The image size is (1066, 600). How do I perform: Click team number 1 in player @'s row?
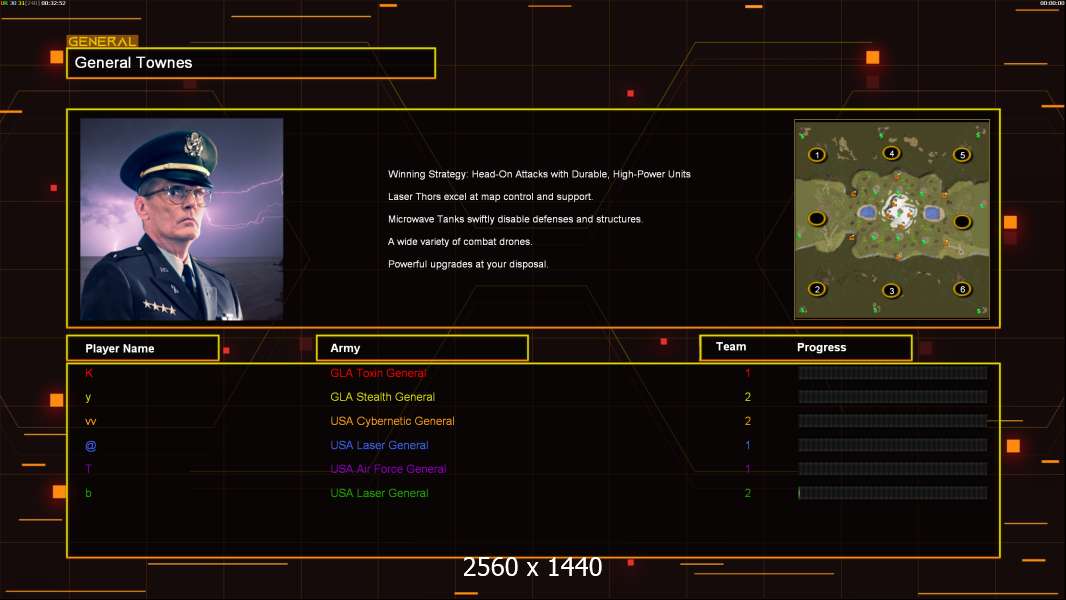(x=748, y=446)
